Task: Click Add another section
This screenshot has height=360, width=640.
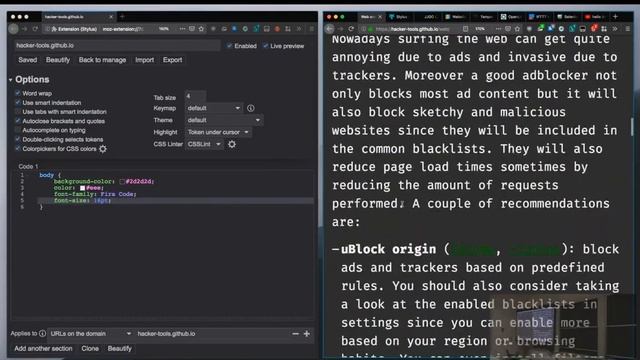Action: 43,349
